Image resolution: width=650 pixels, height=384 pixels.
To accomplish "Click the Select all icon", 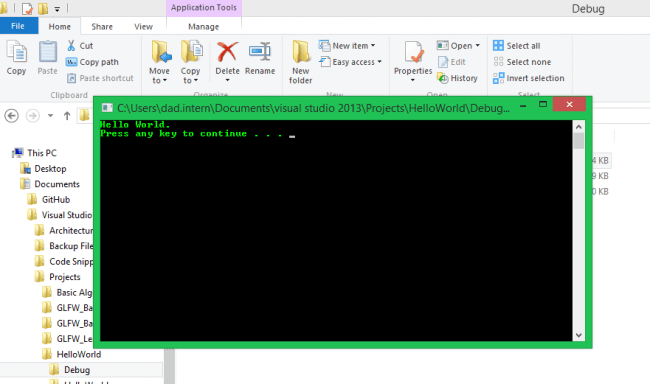I will [498, 46].
